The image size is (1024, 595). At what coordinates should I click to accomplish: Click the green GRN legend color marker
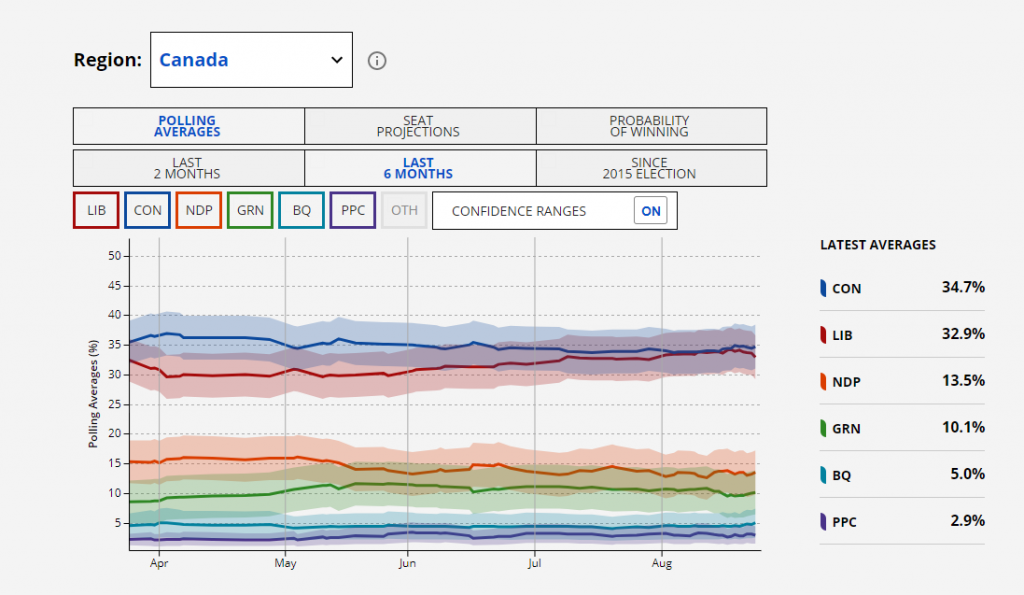coord(823,428)
